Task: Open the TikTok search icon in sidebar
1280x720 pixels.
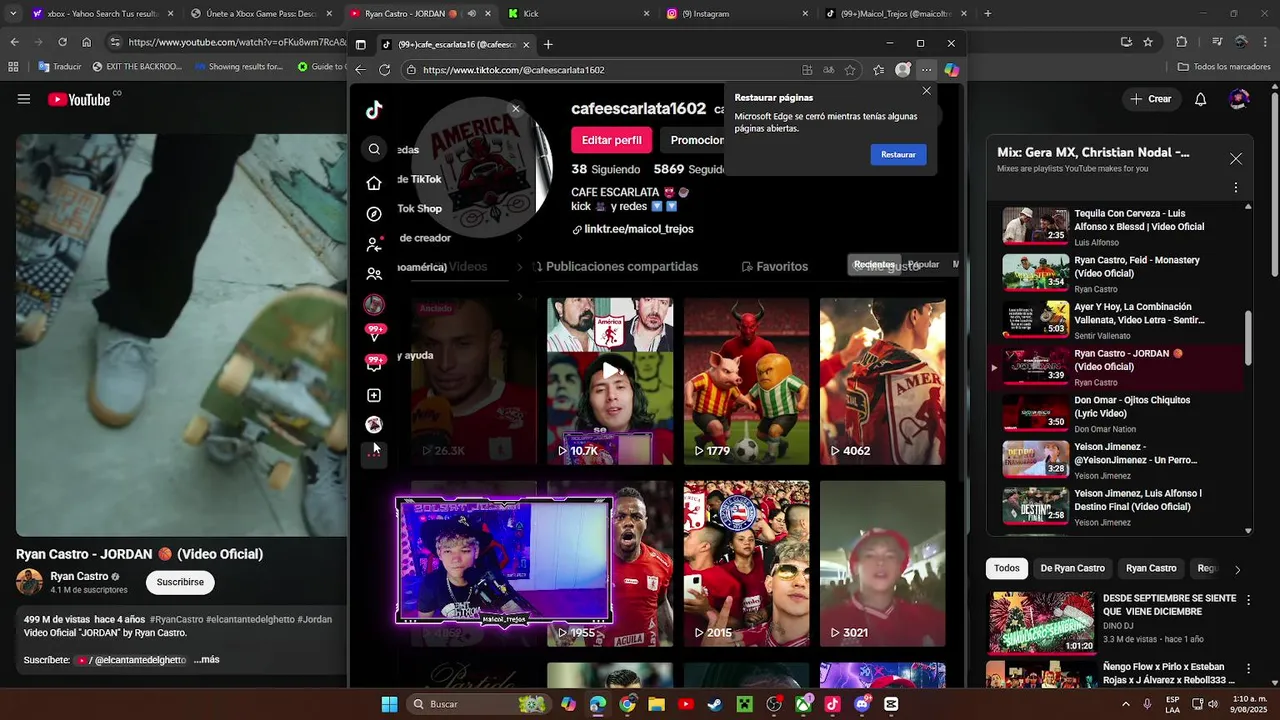Action: point(374,149)
